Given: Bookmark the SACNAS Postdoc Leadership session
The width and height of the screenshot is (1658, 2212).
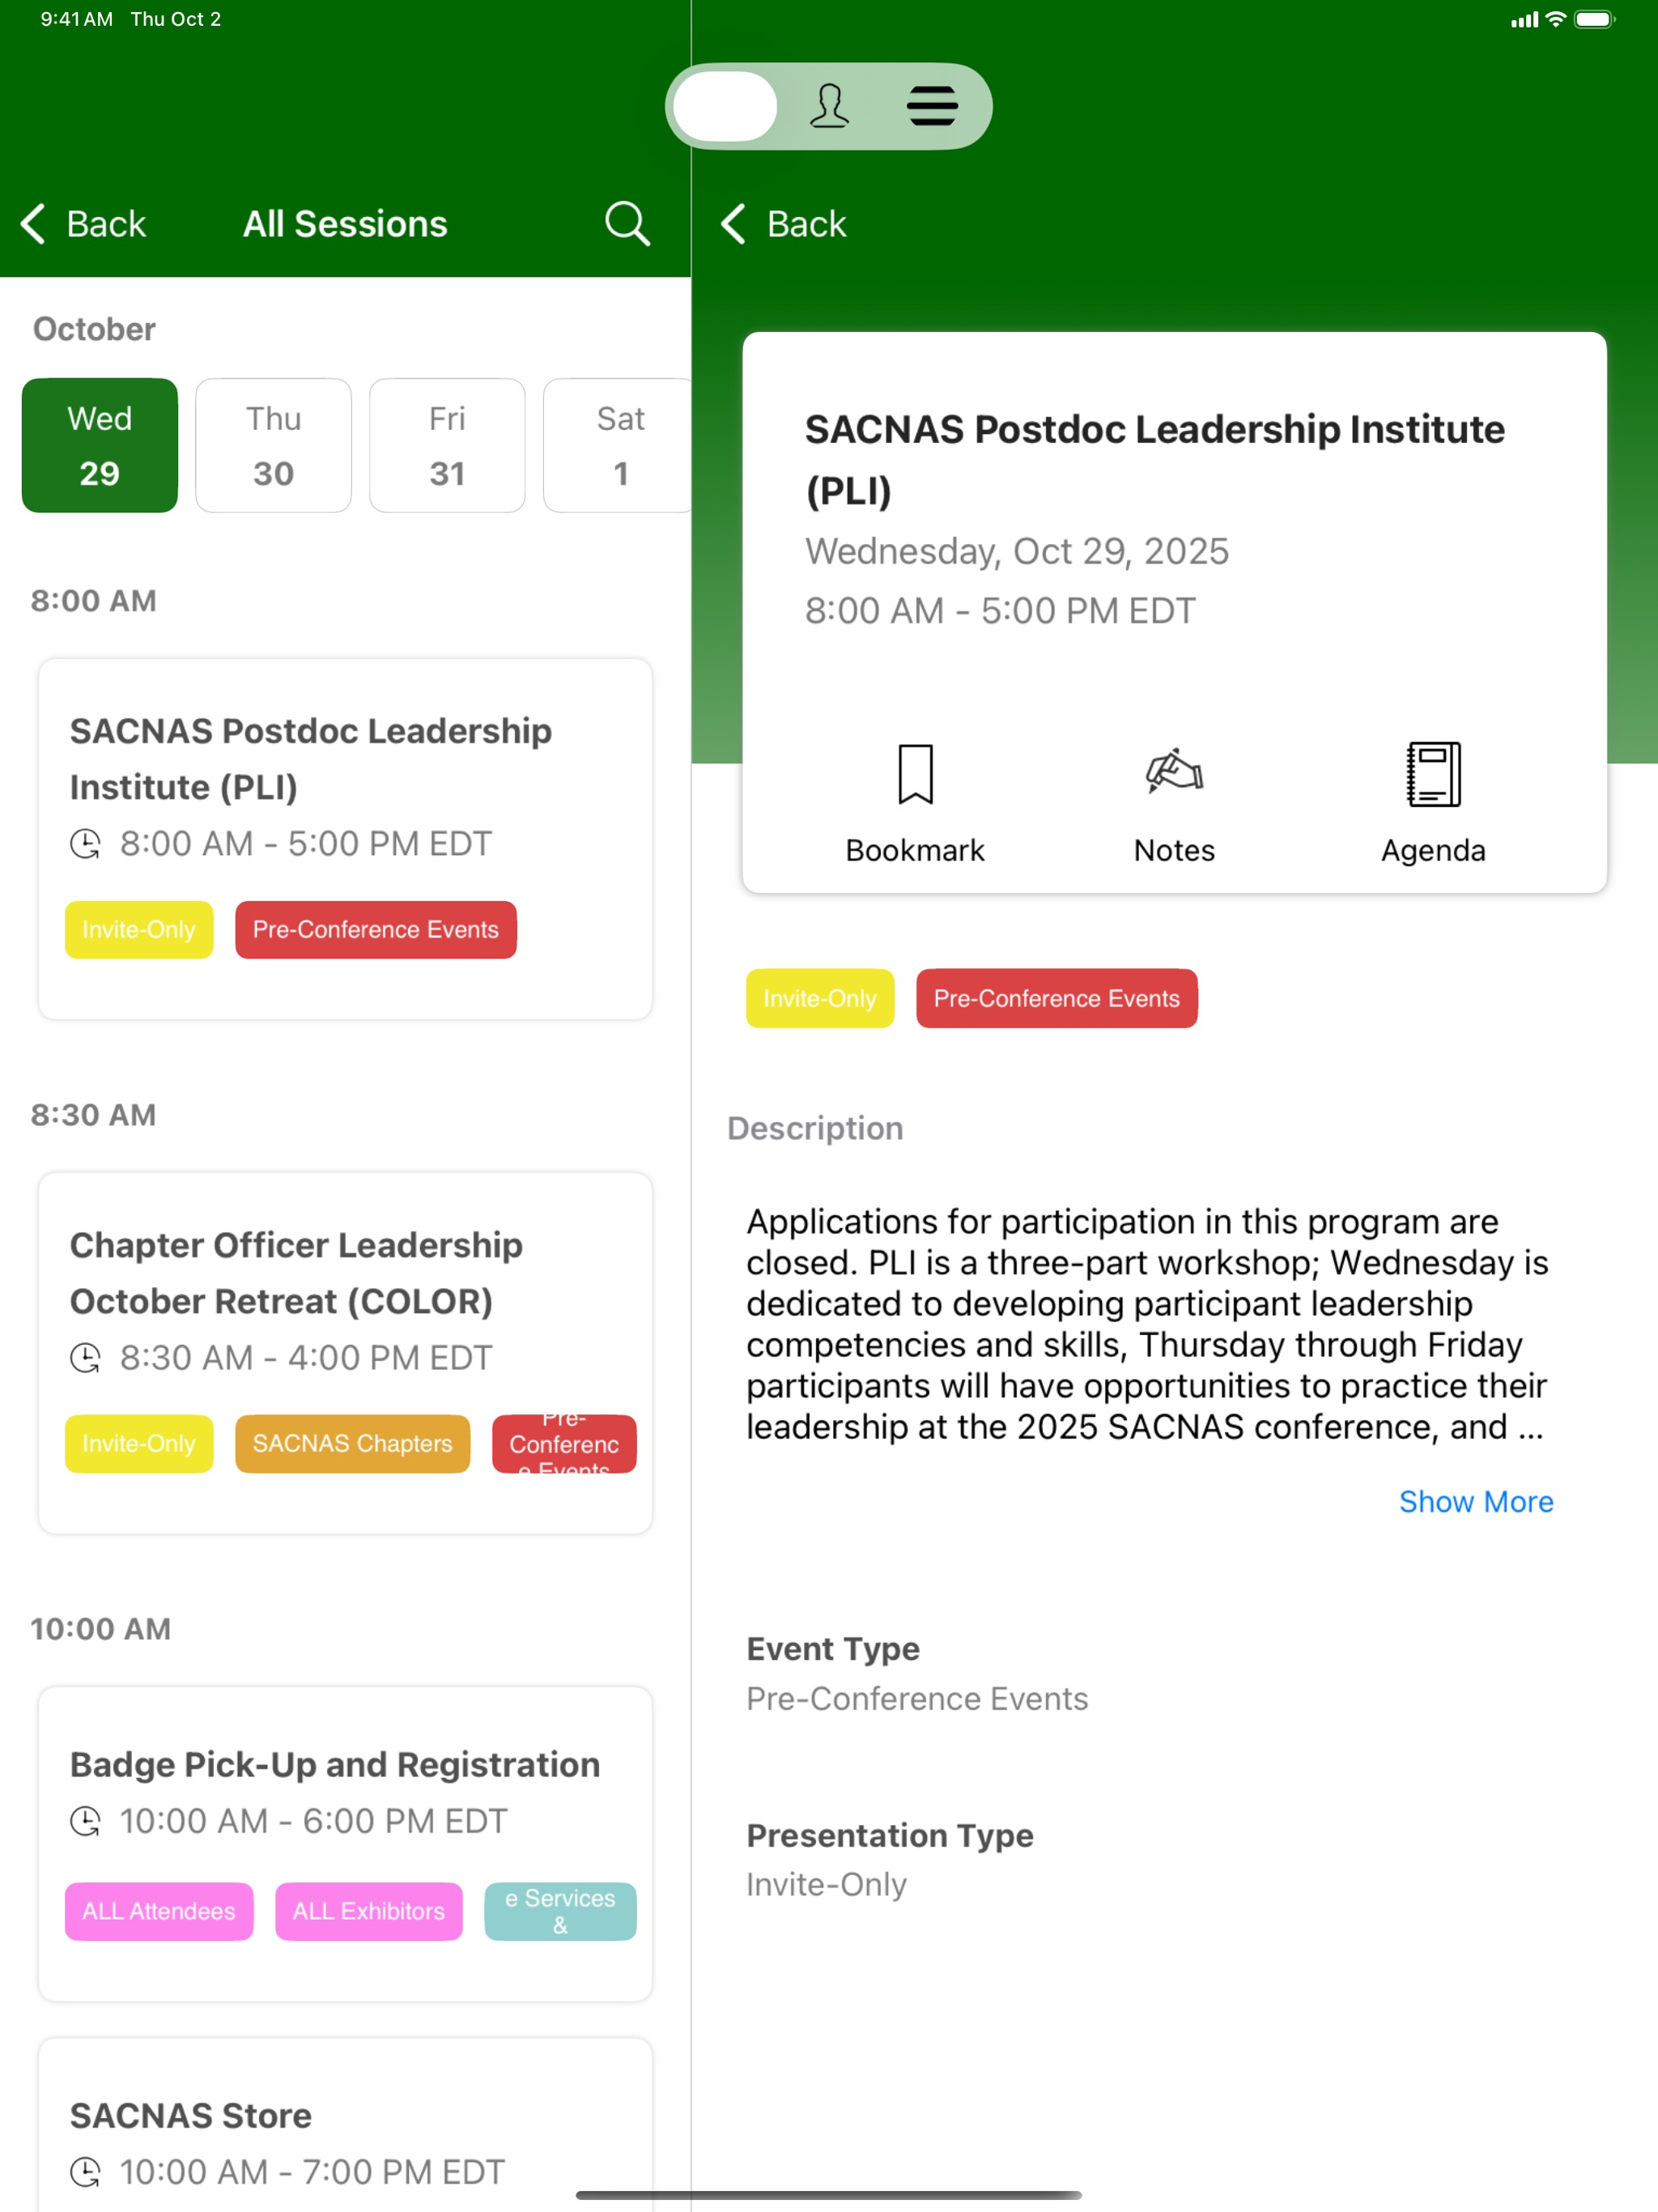Looking at the screenshot, I should pyautogui.click(x=915, y=803).
